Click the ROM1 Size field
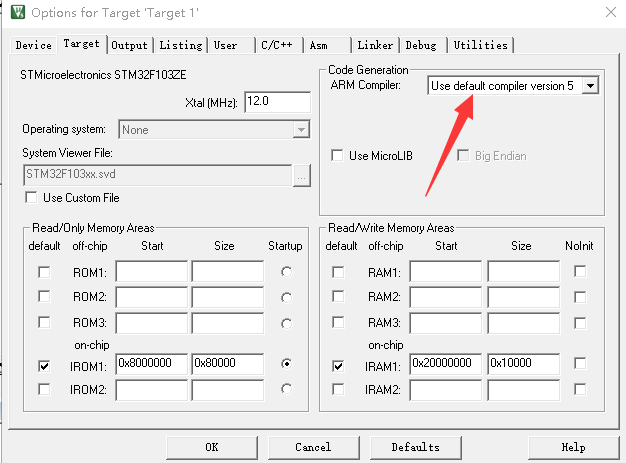626x463 pixels. 228,272
